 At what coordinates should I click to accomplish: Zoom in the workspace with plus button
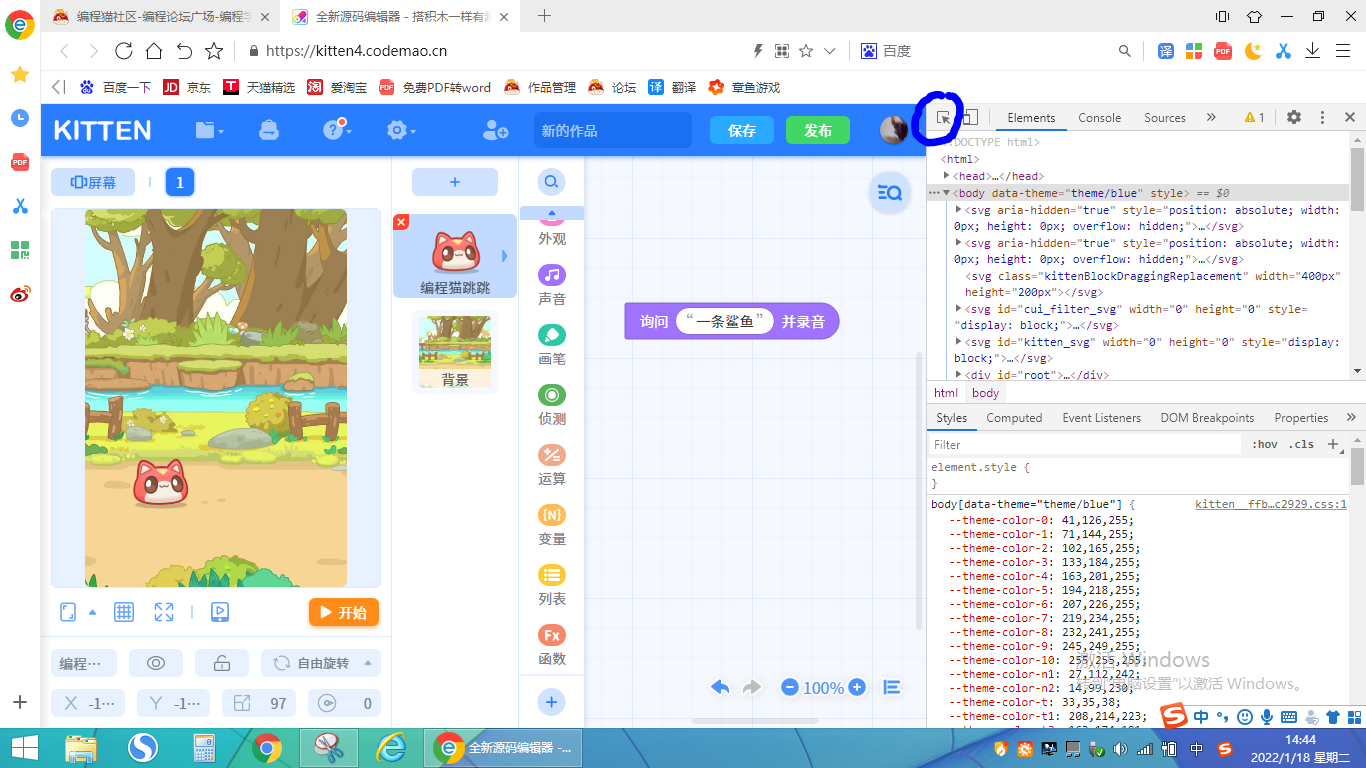click(x=857, y=687)
